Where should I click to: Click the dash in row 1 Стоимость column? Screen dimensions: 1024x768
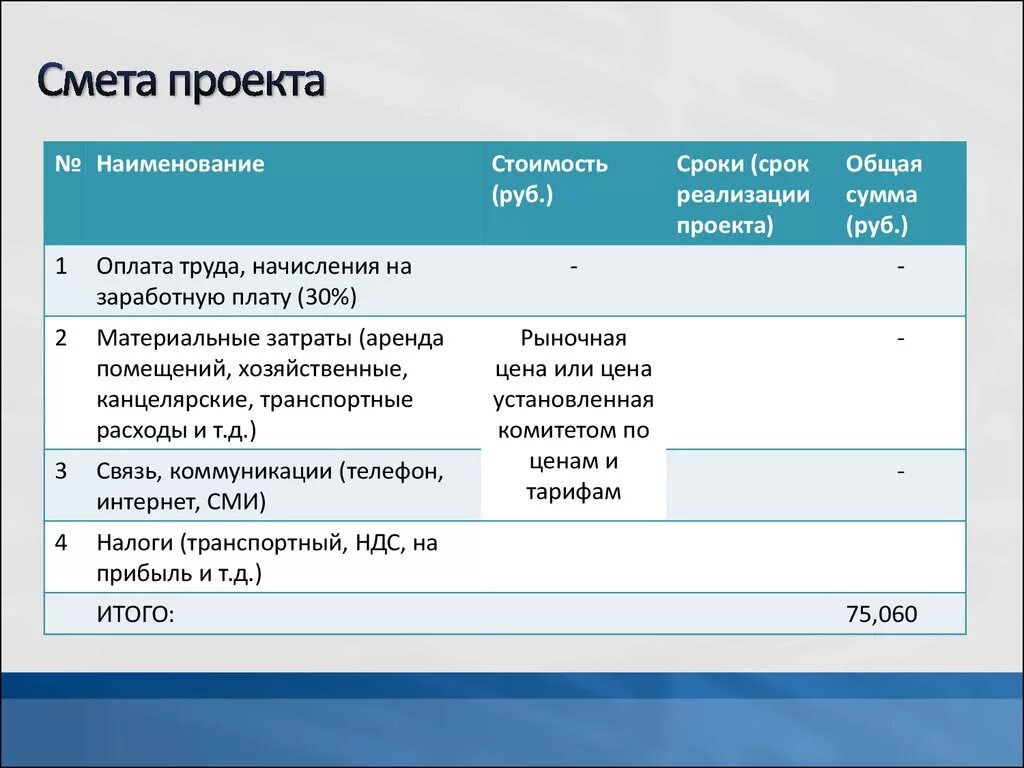pos(573,266)
